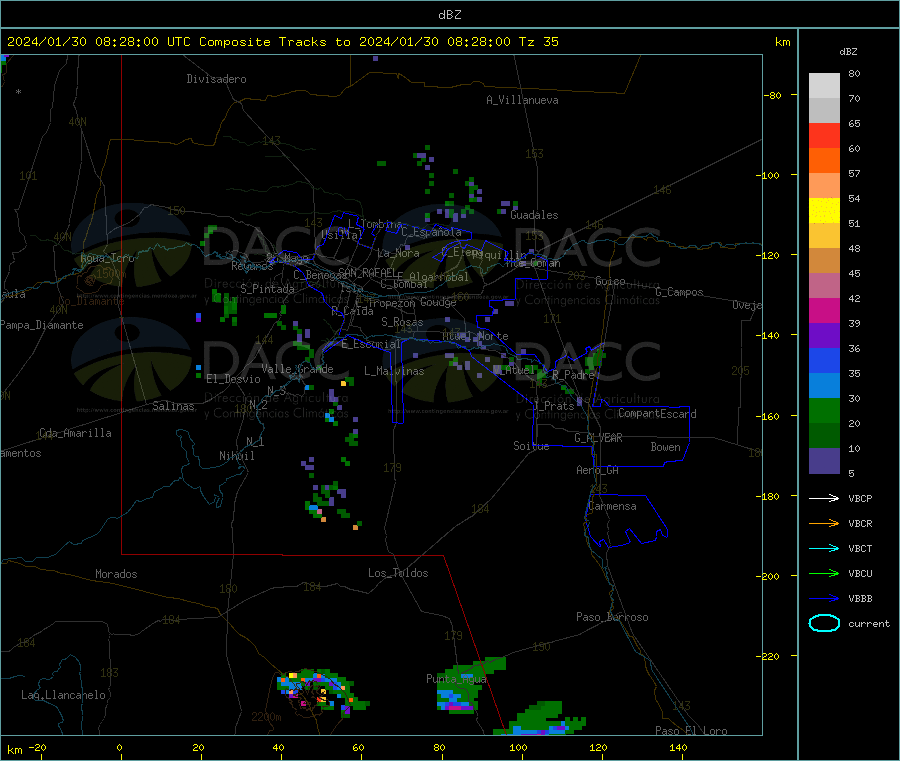
Task: Click the 'Divisadero' map label
Action: tap(216, 79)
